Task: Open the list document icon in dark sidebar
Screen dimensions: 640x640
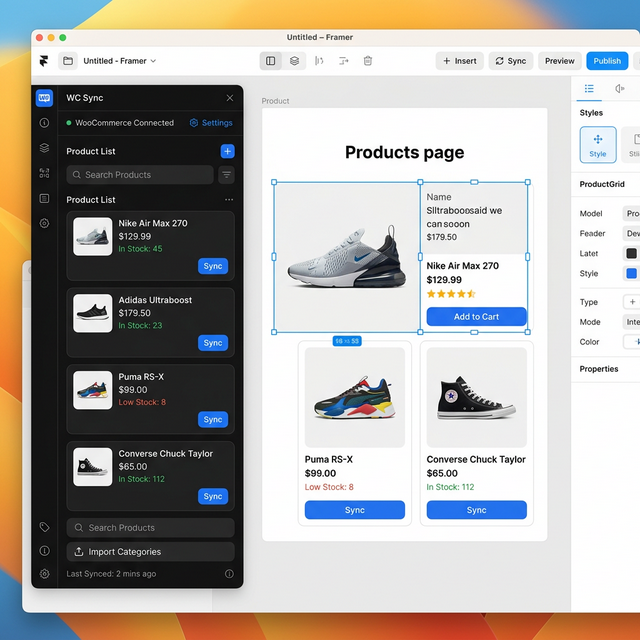Action: click(x=44, y=198)
